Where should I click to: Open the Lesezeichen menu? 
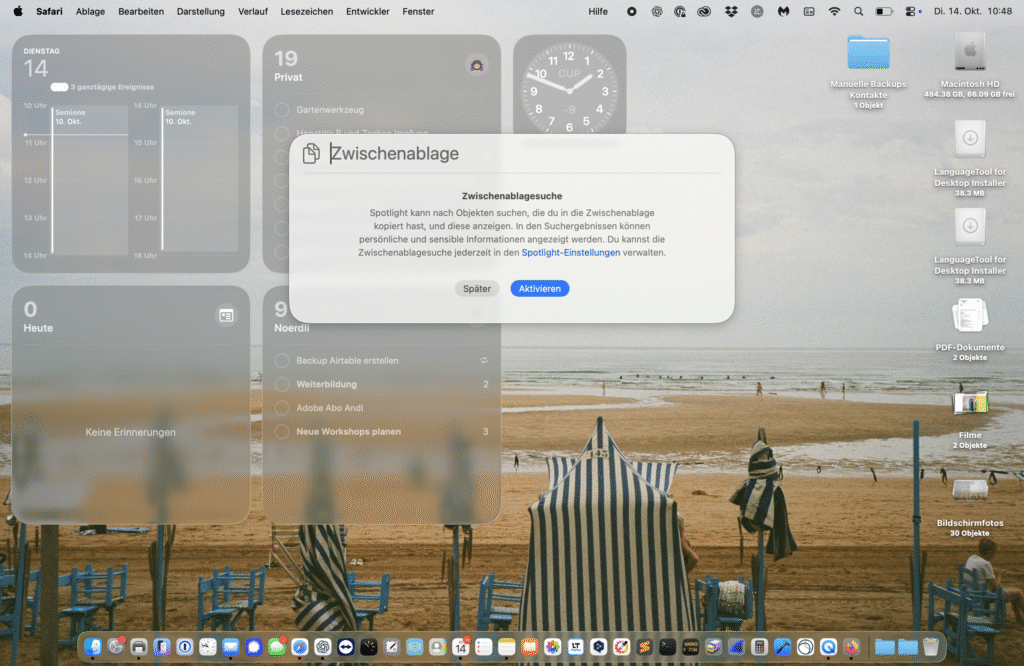(x=305, y=11)
